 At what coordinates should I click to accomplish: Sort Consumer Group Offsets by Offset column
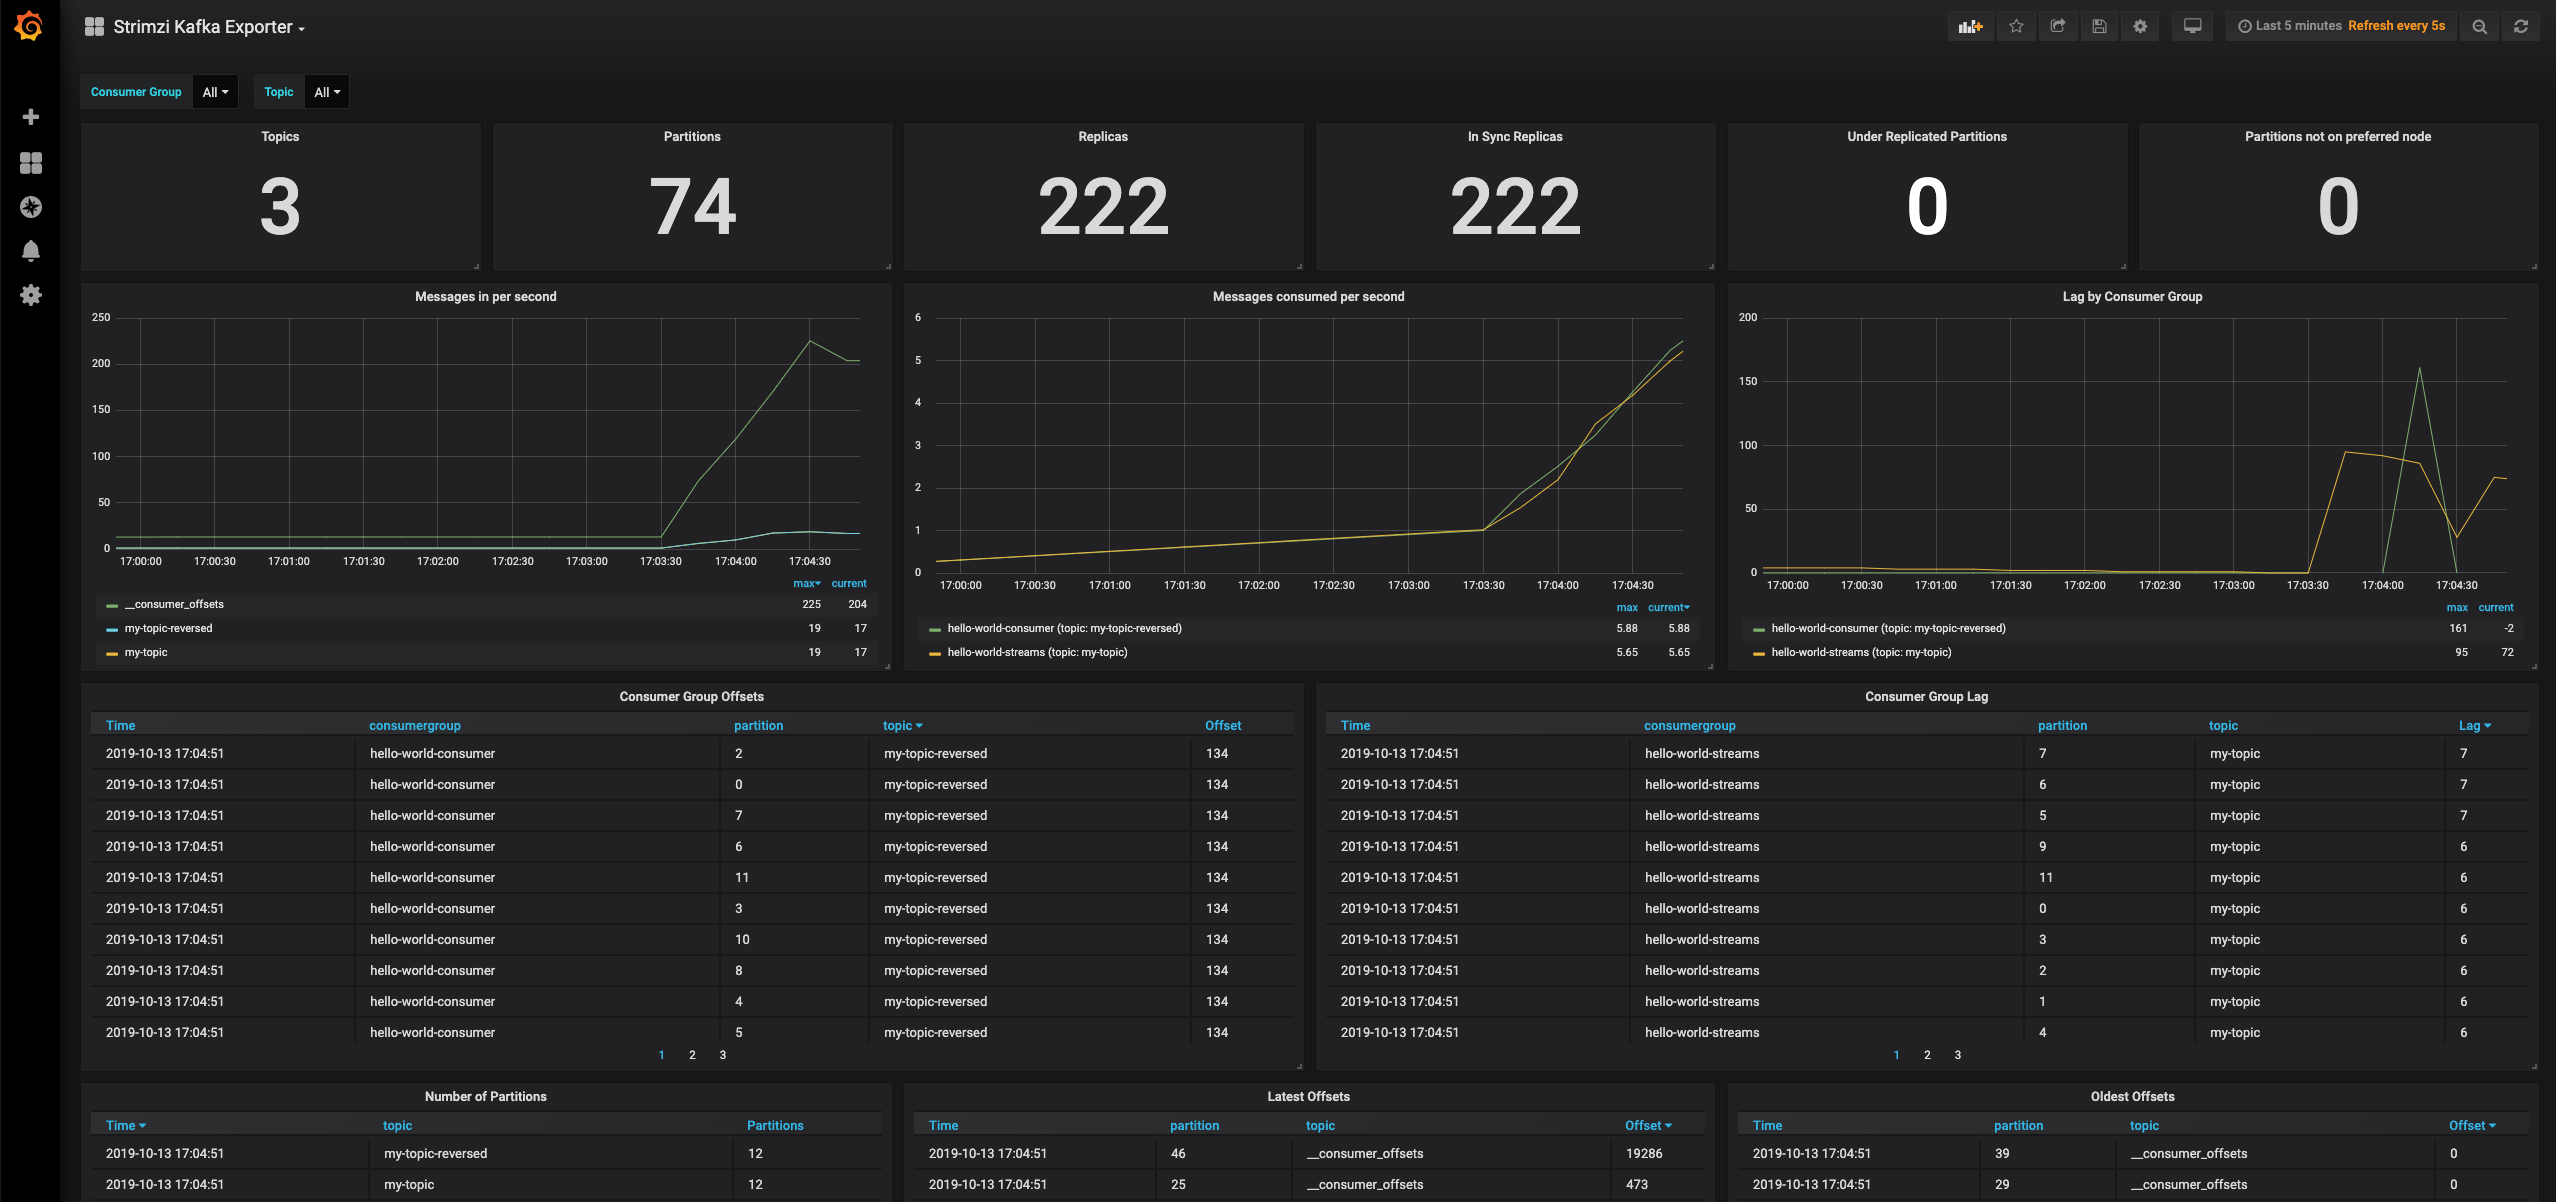pyautogui.click(x=1222, y=725)
